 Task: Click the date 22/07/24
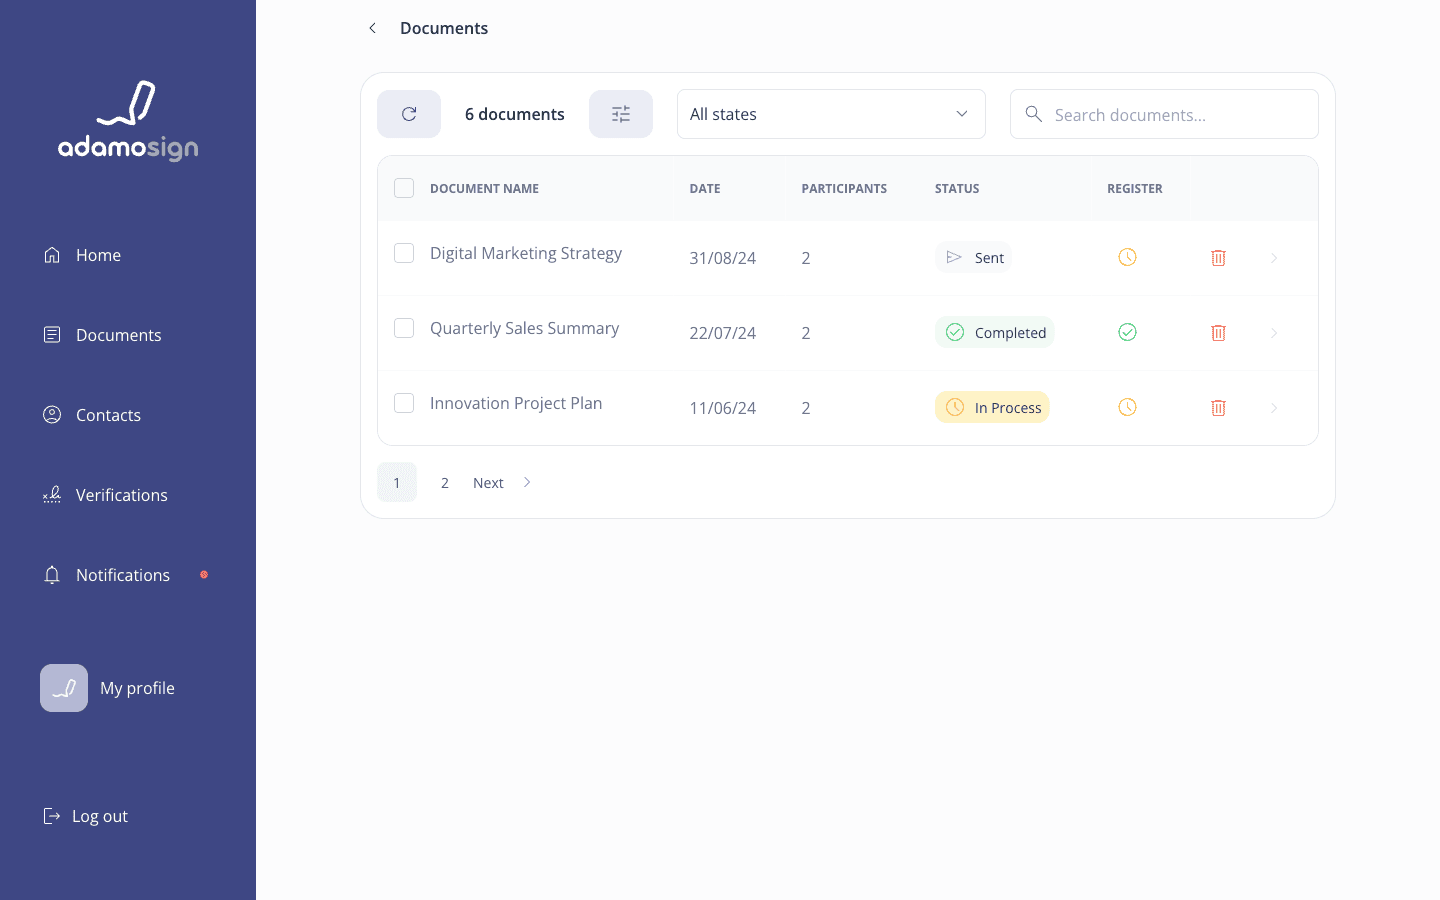[x=722, y=333]
